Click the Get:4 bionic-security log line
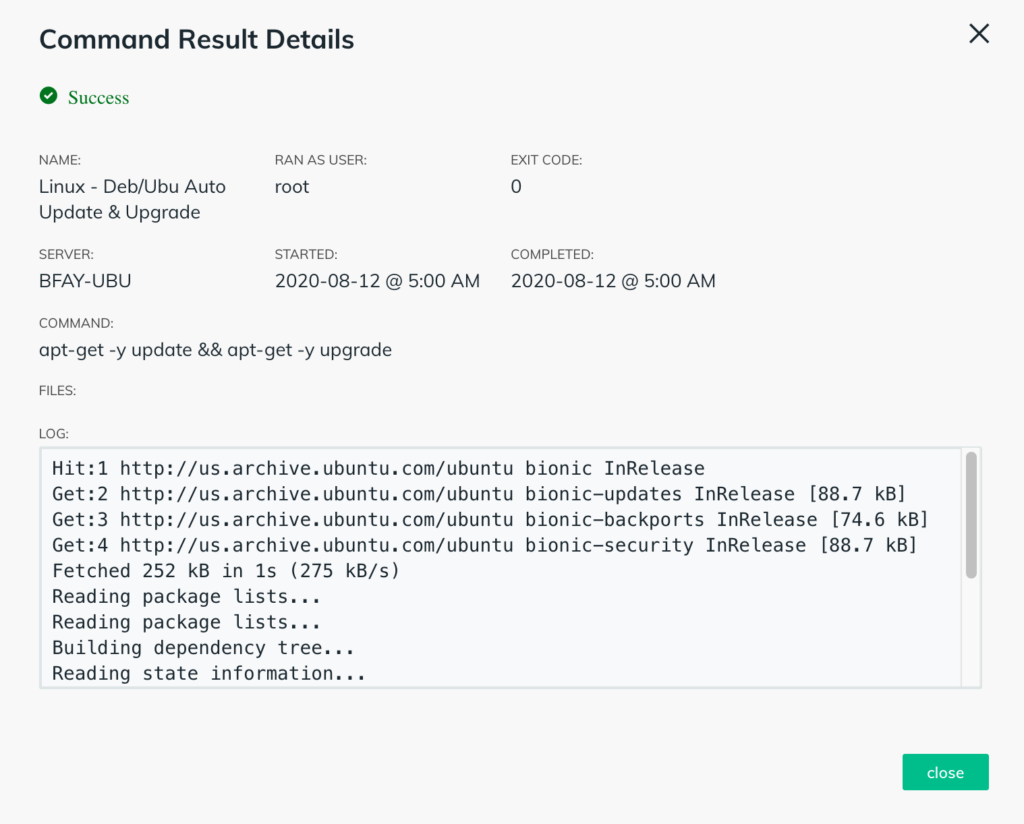The image size is (1024, 824). pos(484,545)
